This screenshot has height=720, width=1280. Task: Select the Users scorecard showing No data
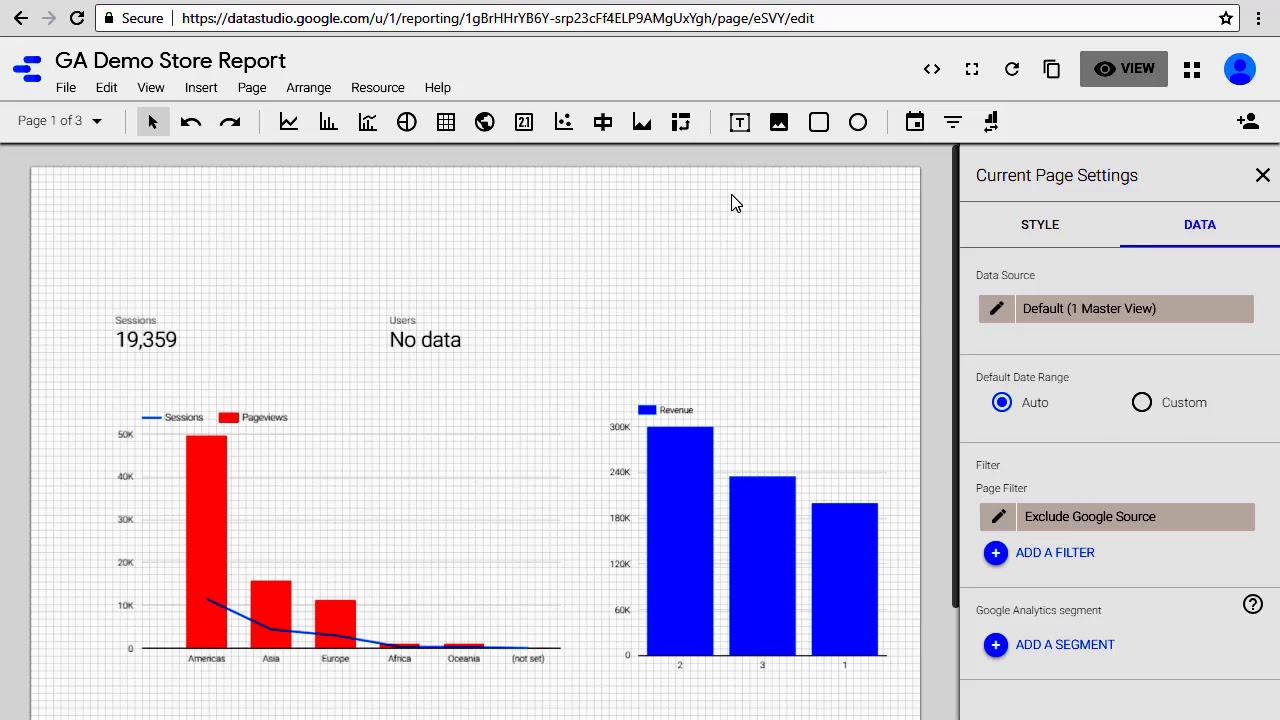tap(425, 333)
